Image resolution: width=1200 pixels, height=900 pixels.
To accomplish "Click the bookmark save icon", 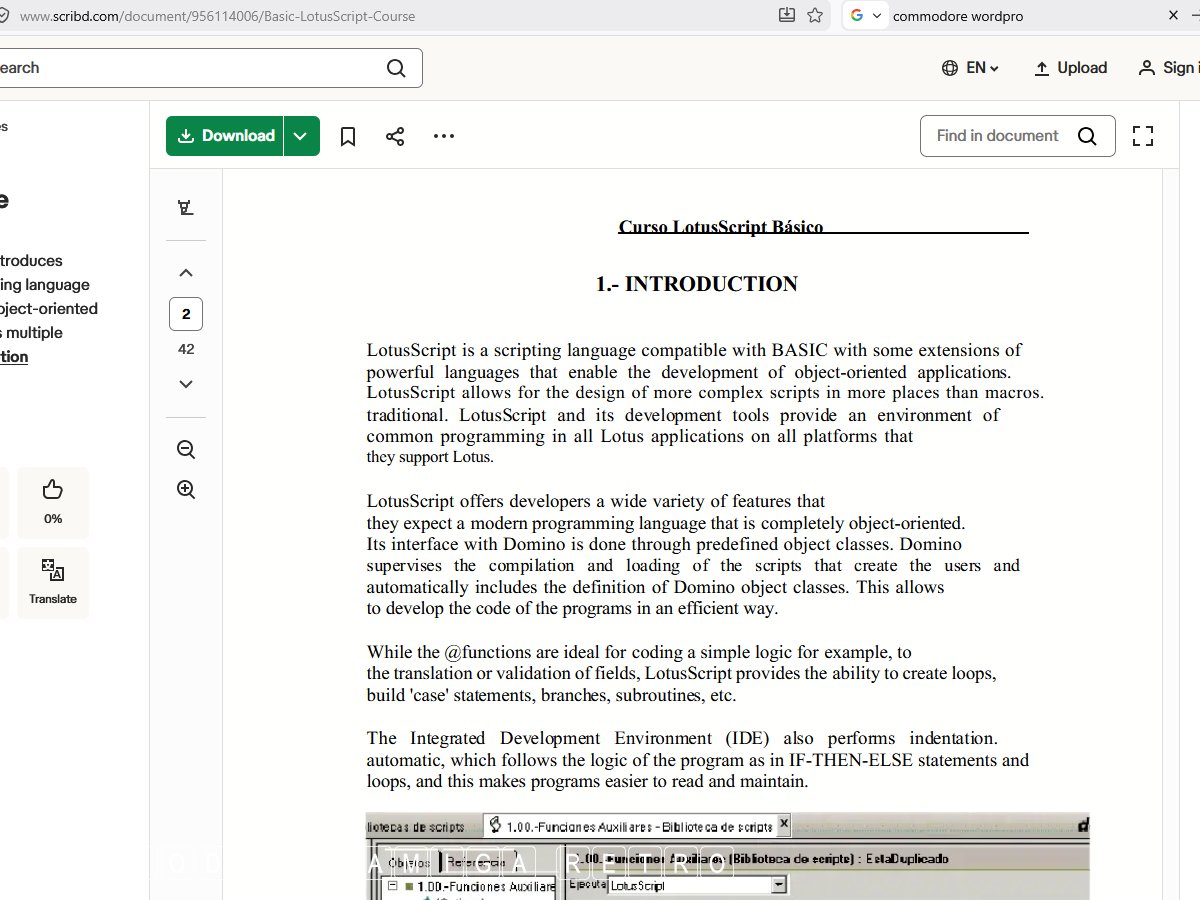I will (x=348, y=136).
